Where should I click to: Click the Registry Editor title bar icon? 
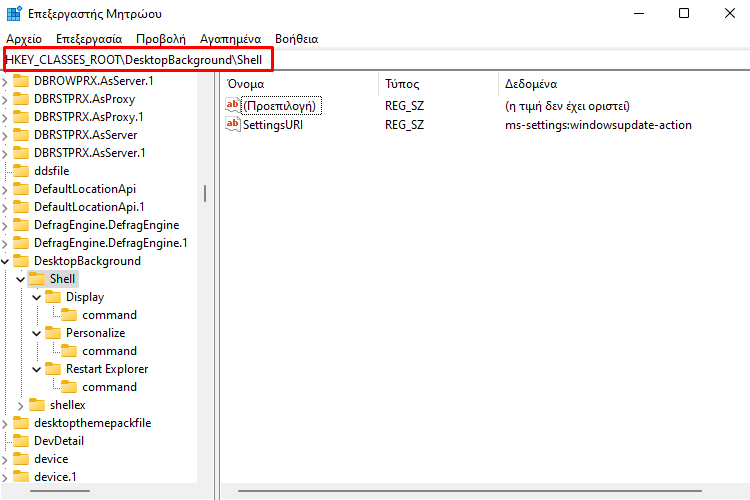(x=14, y=13)
